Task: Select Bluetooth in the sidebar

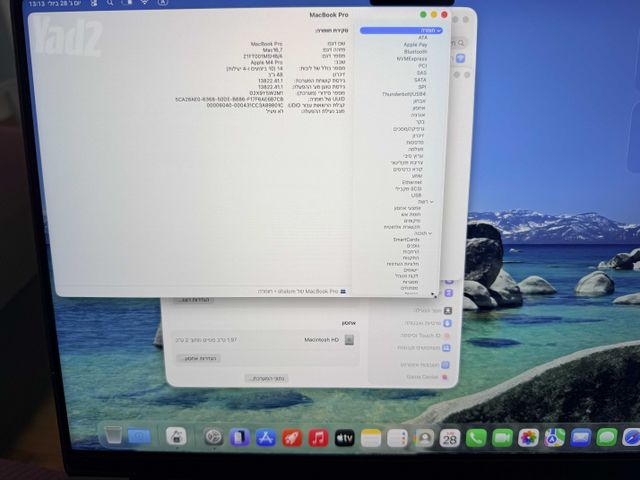Action: click(x=416, y=52)
